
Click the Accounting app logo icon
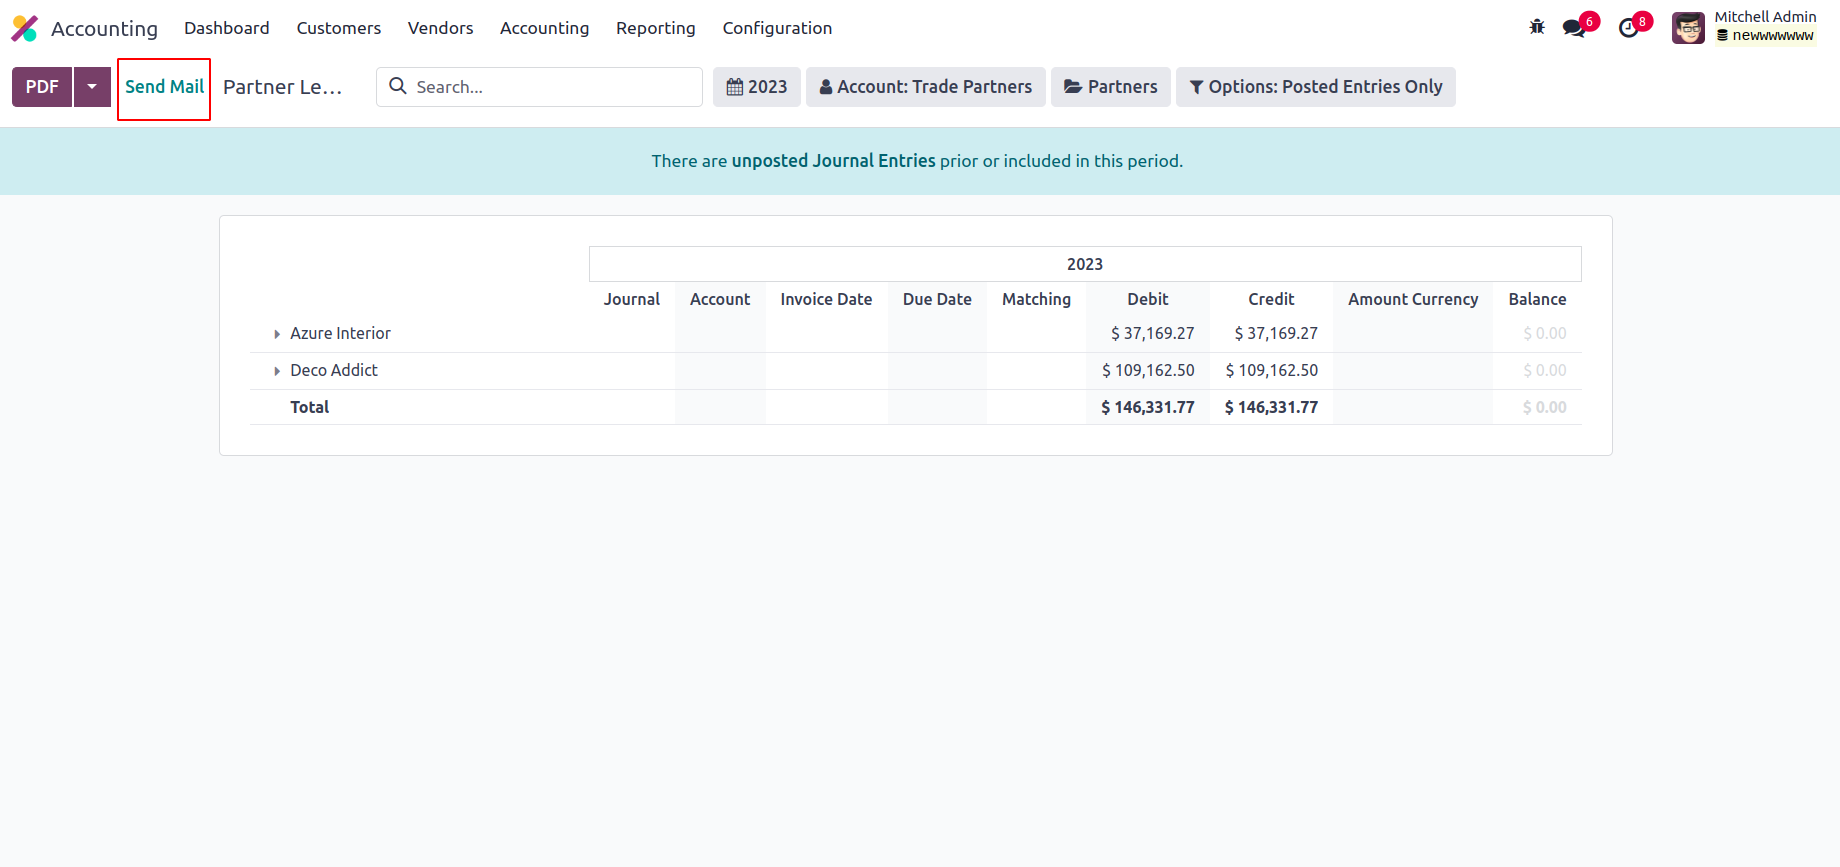tap(25, 28)
